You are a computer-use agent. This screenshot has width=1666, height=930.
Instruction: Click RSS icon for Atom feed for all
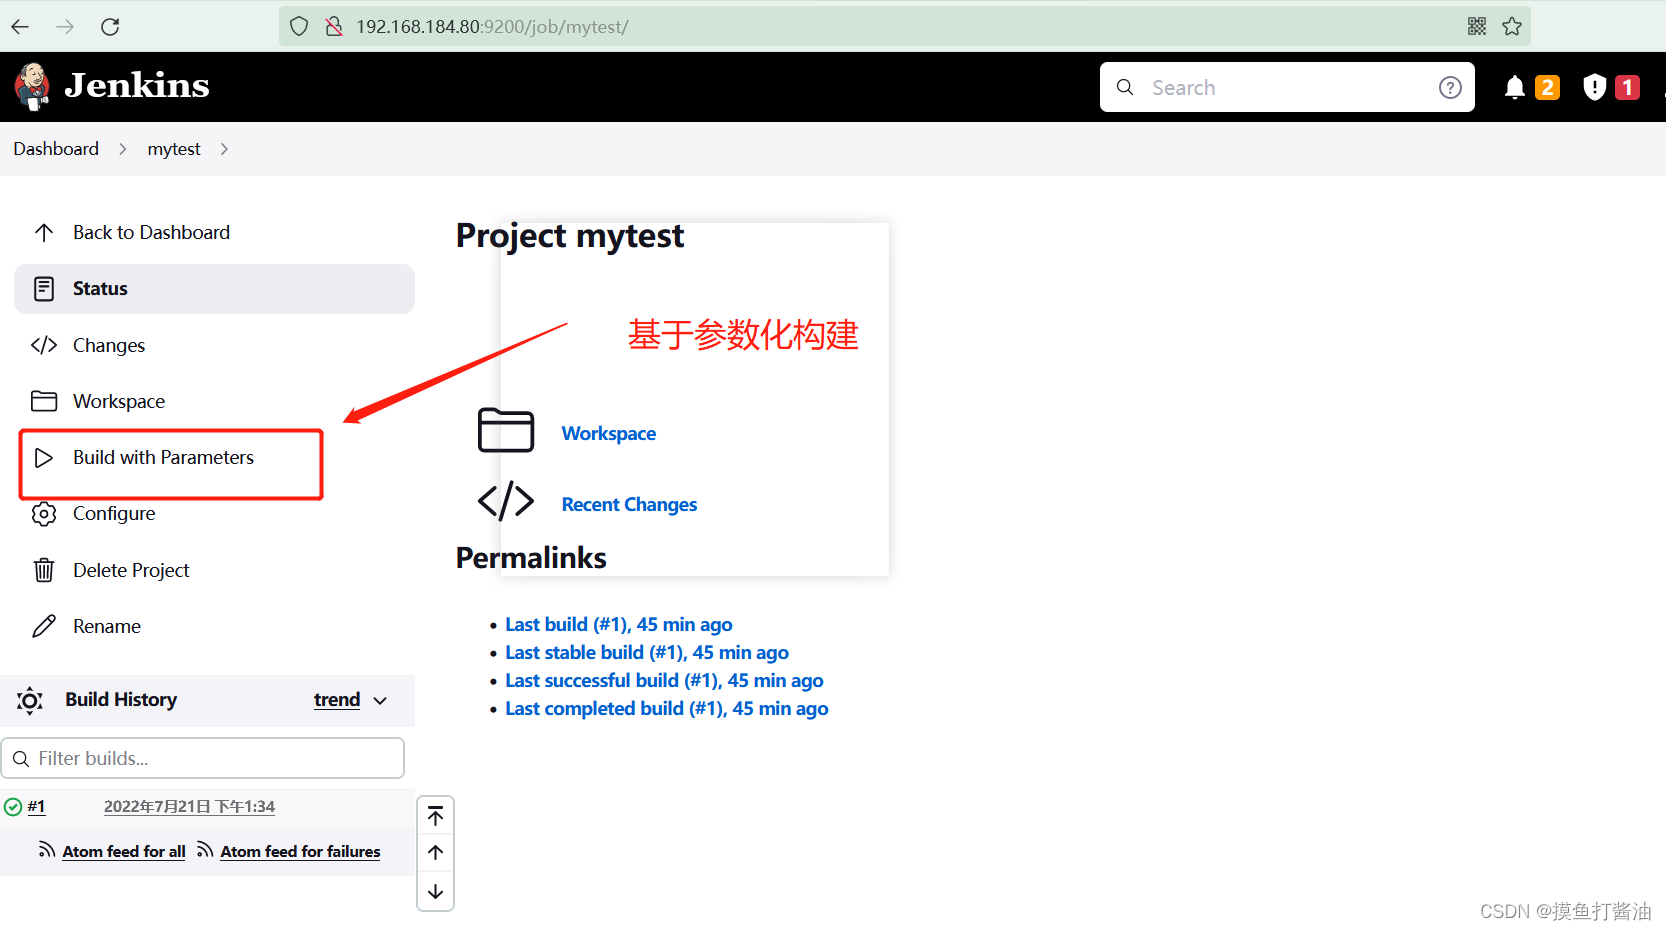click(x=47, y=850)
